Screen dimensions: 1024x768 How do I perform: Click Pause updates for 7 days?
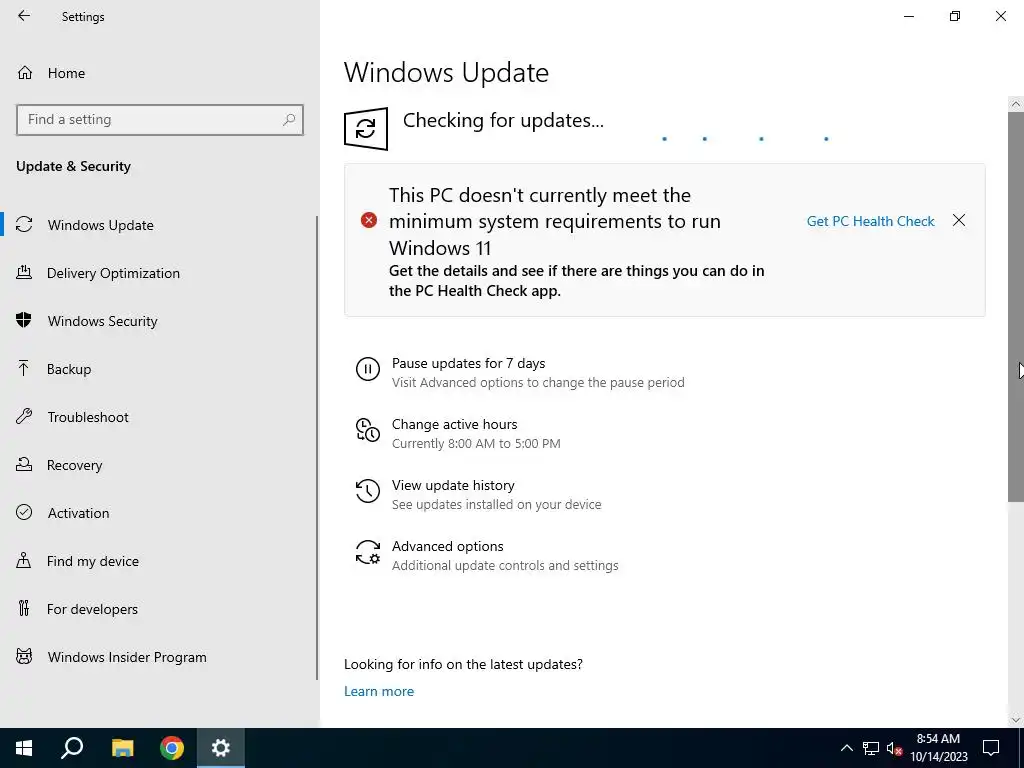tap(468, 363)
